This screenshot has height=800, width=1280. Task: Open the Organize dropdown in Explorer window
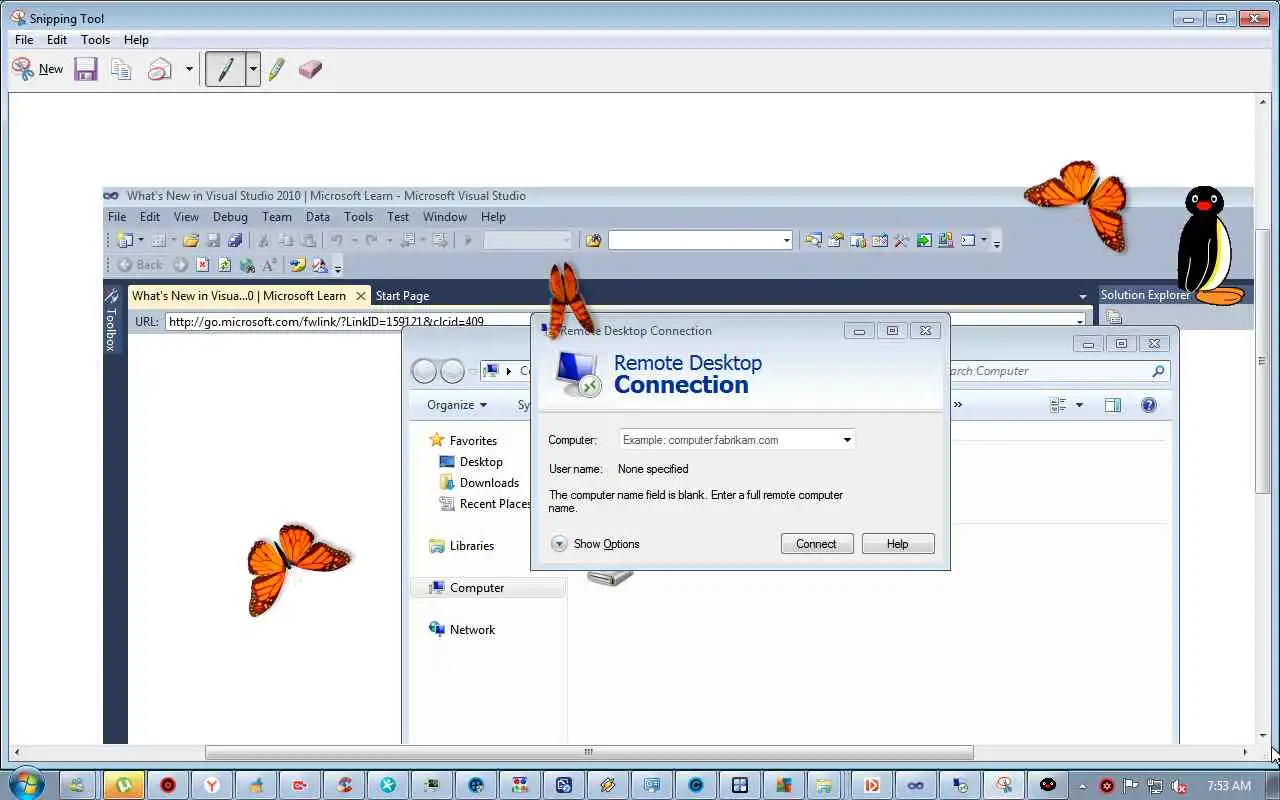pos(457,405)
